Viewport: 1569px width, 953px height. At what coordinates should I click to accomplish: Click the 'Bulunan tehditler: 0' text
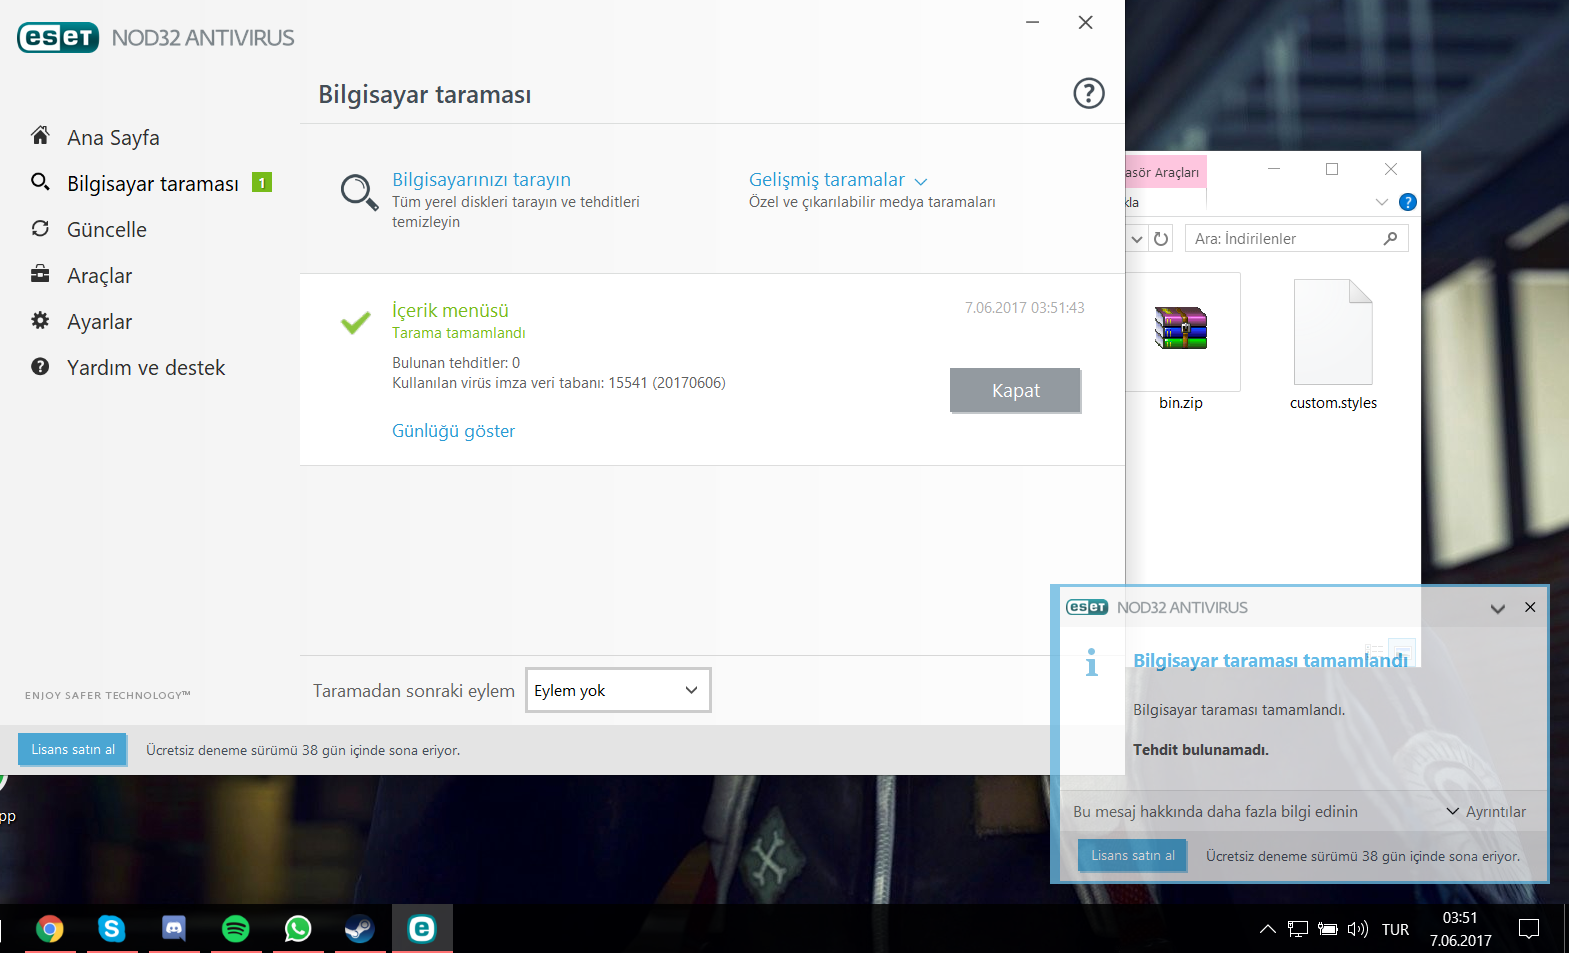click(x=456, y=363)
